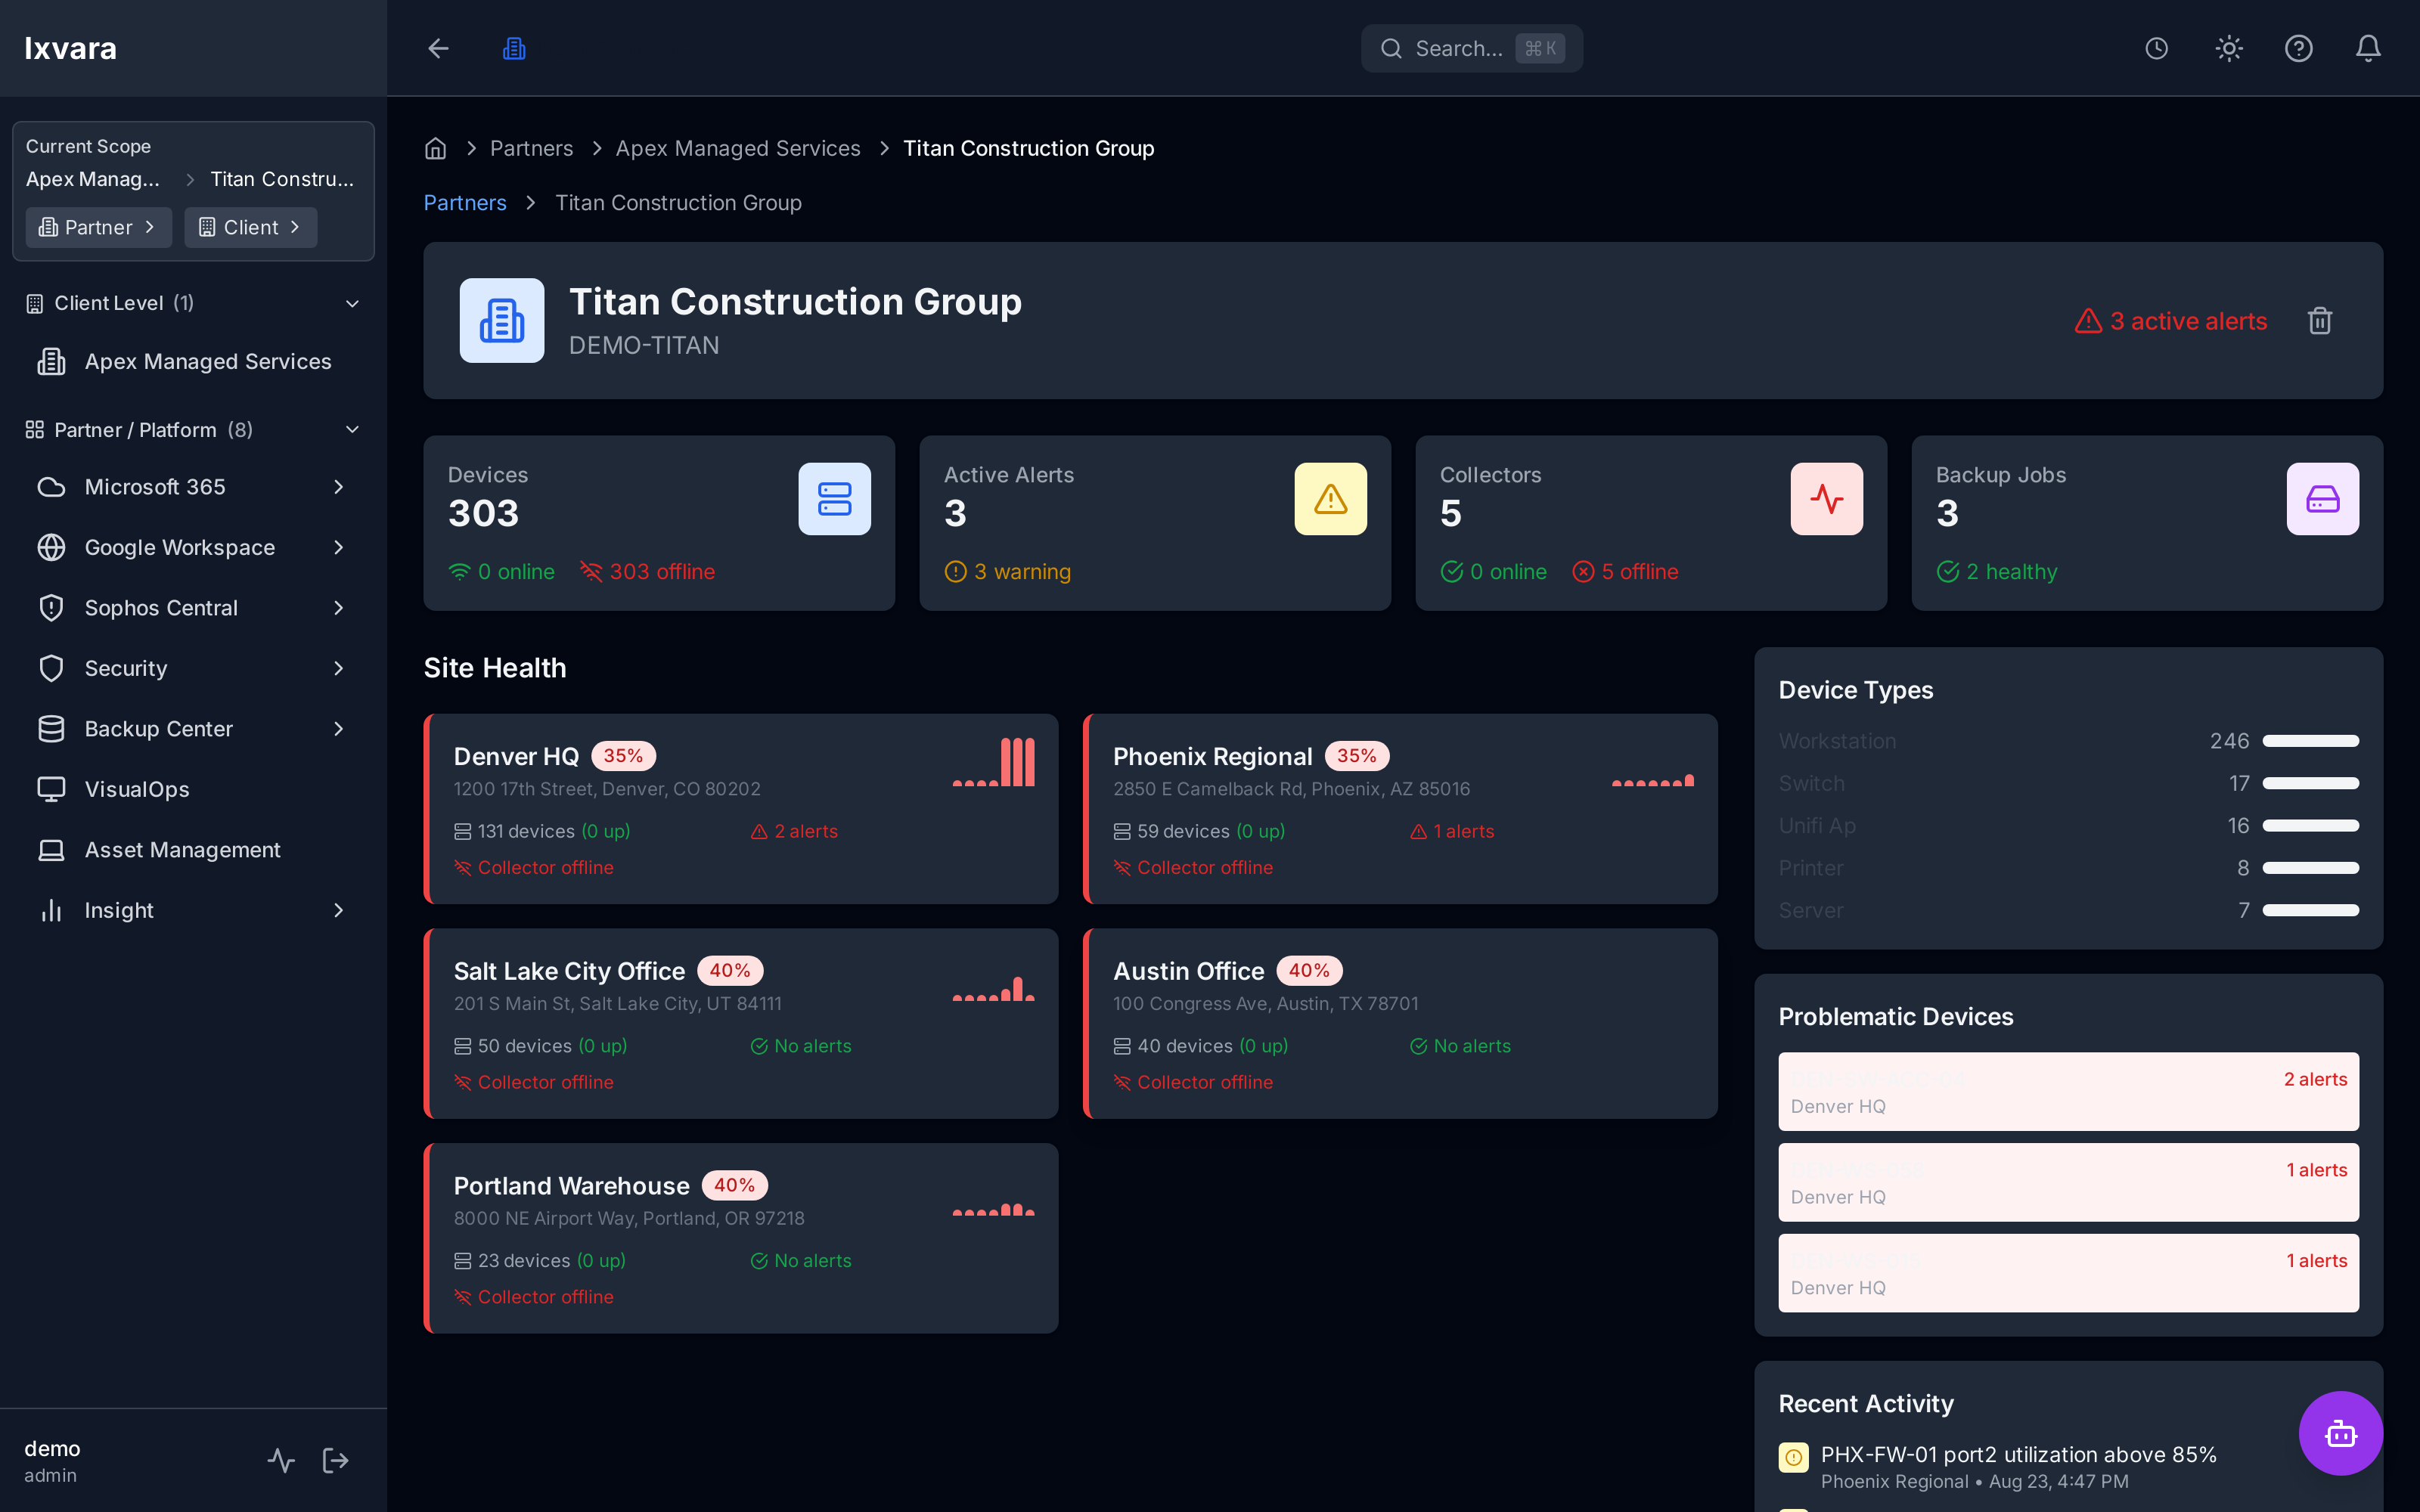Click the blue Partners breadcrumb link
2420x1512 pixels.
click(x=465, y=203)
